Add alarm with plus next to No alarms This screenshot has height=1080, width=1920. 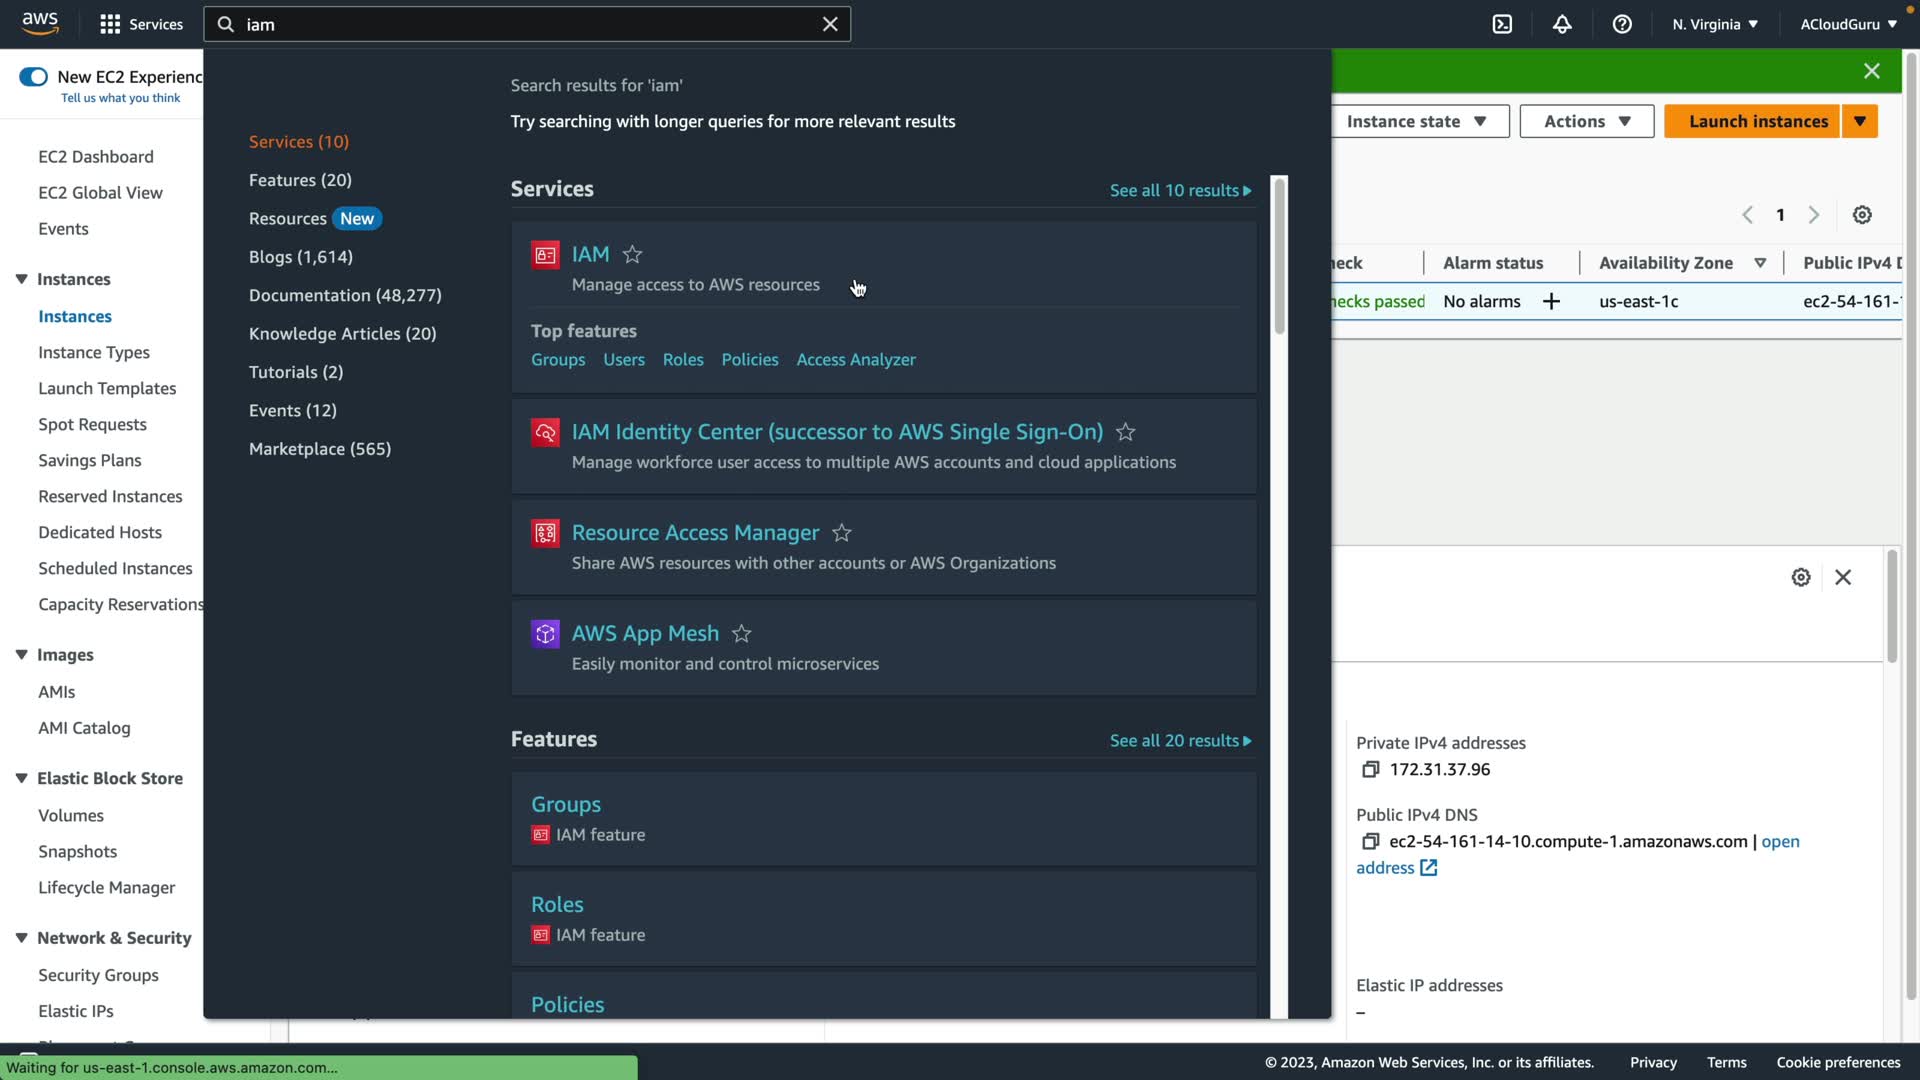(x=1551, y=301)
